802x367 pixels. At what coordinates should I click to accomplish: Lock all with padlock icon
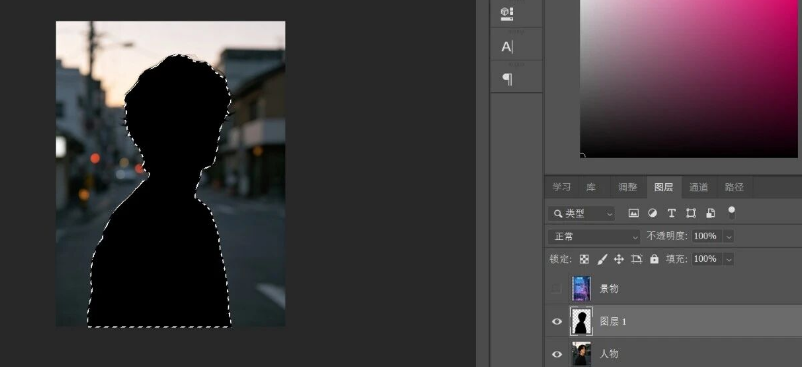[654, 259]
